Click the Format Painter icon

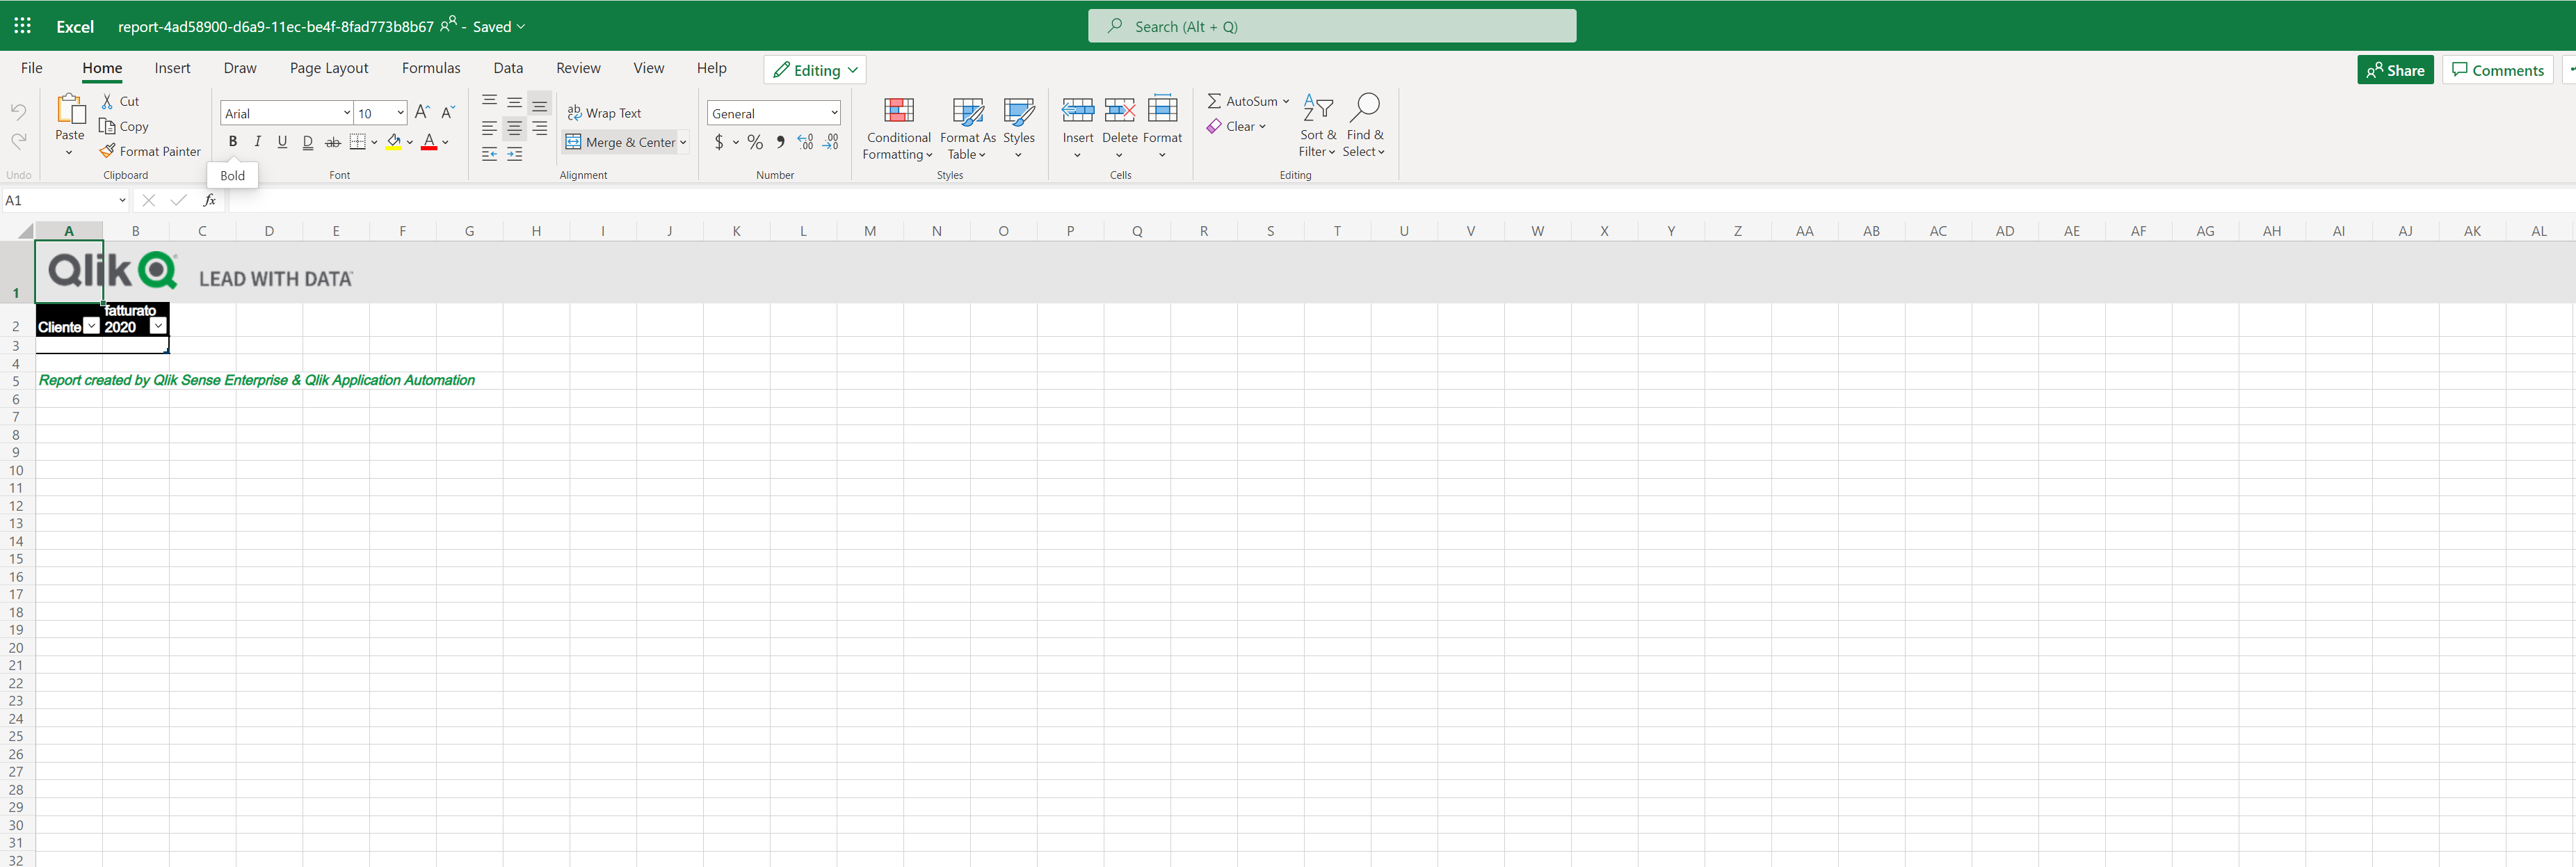[x=108, y=151]
